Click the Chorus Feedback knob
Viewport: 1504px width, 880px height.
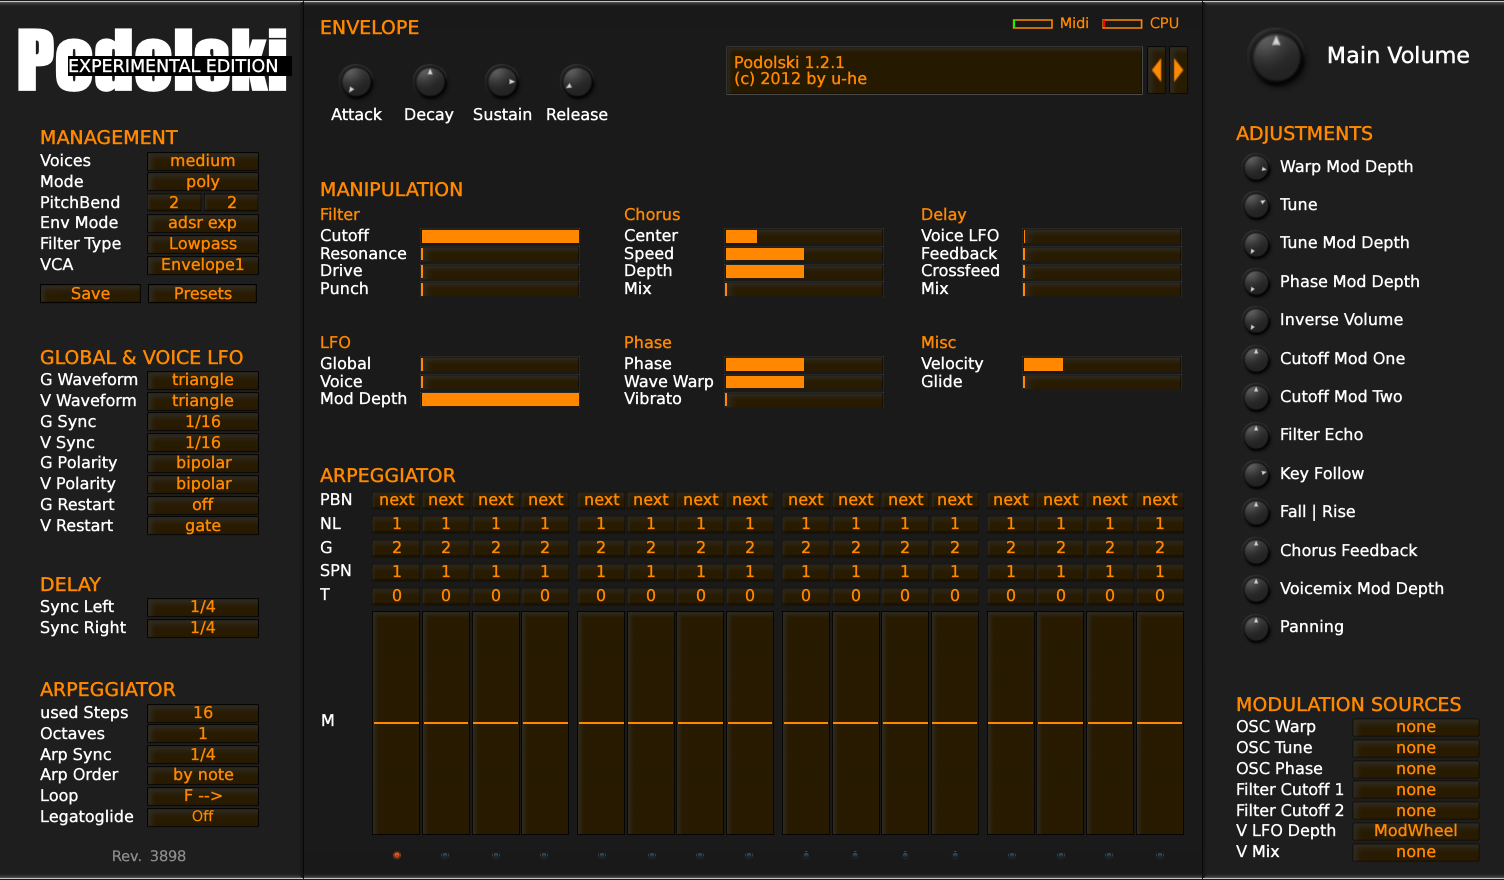click(x=1256, y=551)
